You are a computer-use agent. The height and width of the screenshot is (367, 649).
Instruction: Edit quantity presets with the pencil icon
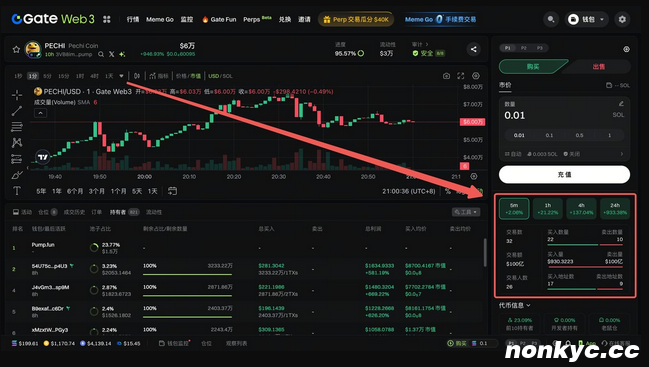point(621,103)
